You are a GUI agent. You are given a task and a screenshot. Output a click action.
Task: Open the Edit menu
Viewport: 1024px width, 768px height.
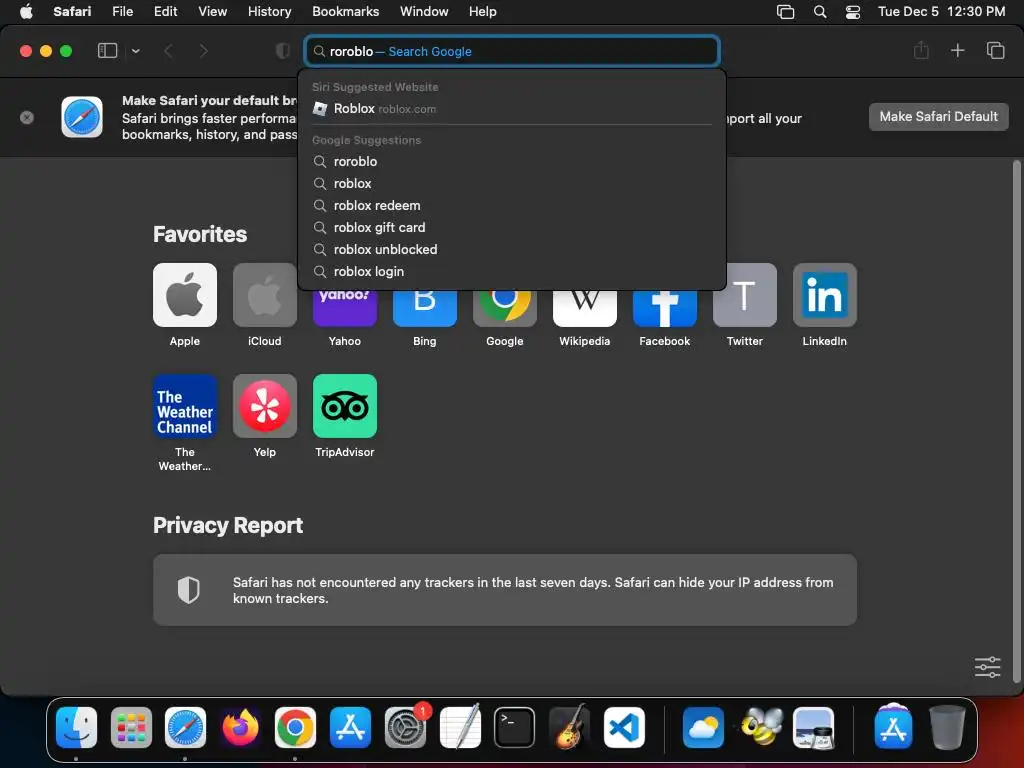[165, 11]
